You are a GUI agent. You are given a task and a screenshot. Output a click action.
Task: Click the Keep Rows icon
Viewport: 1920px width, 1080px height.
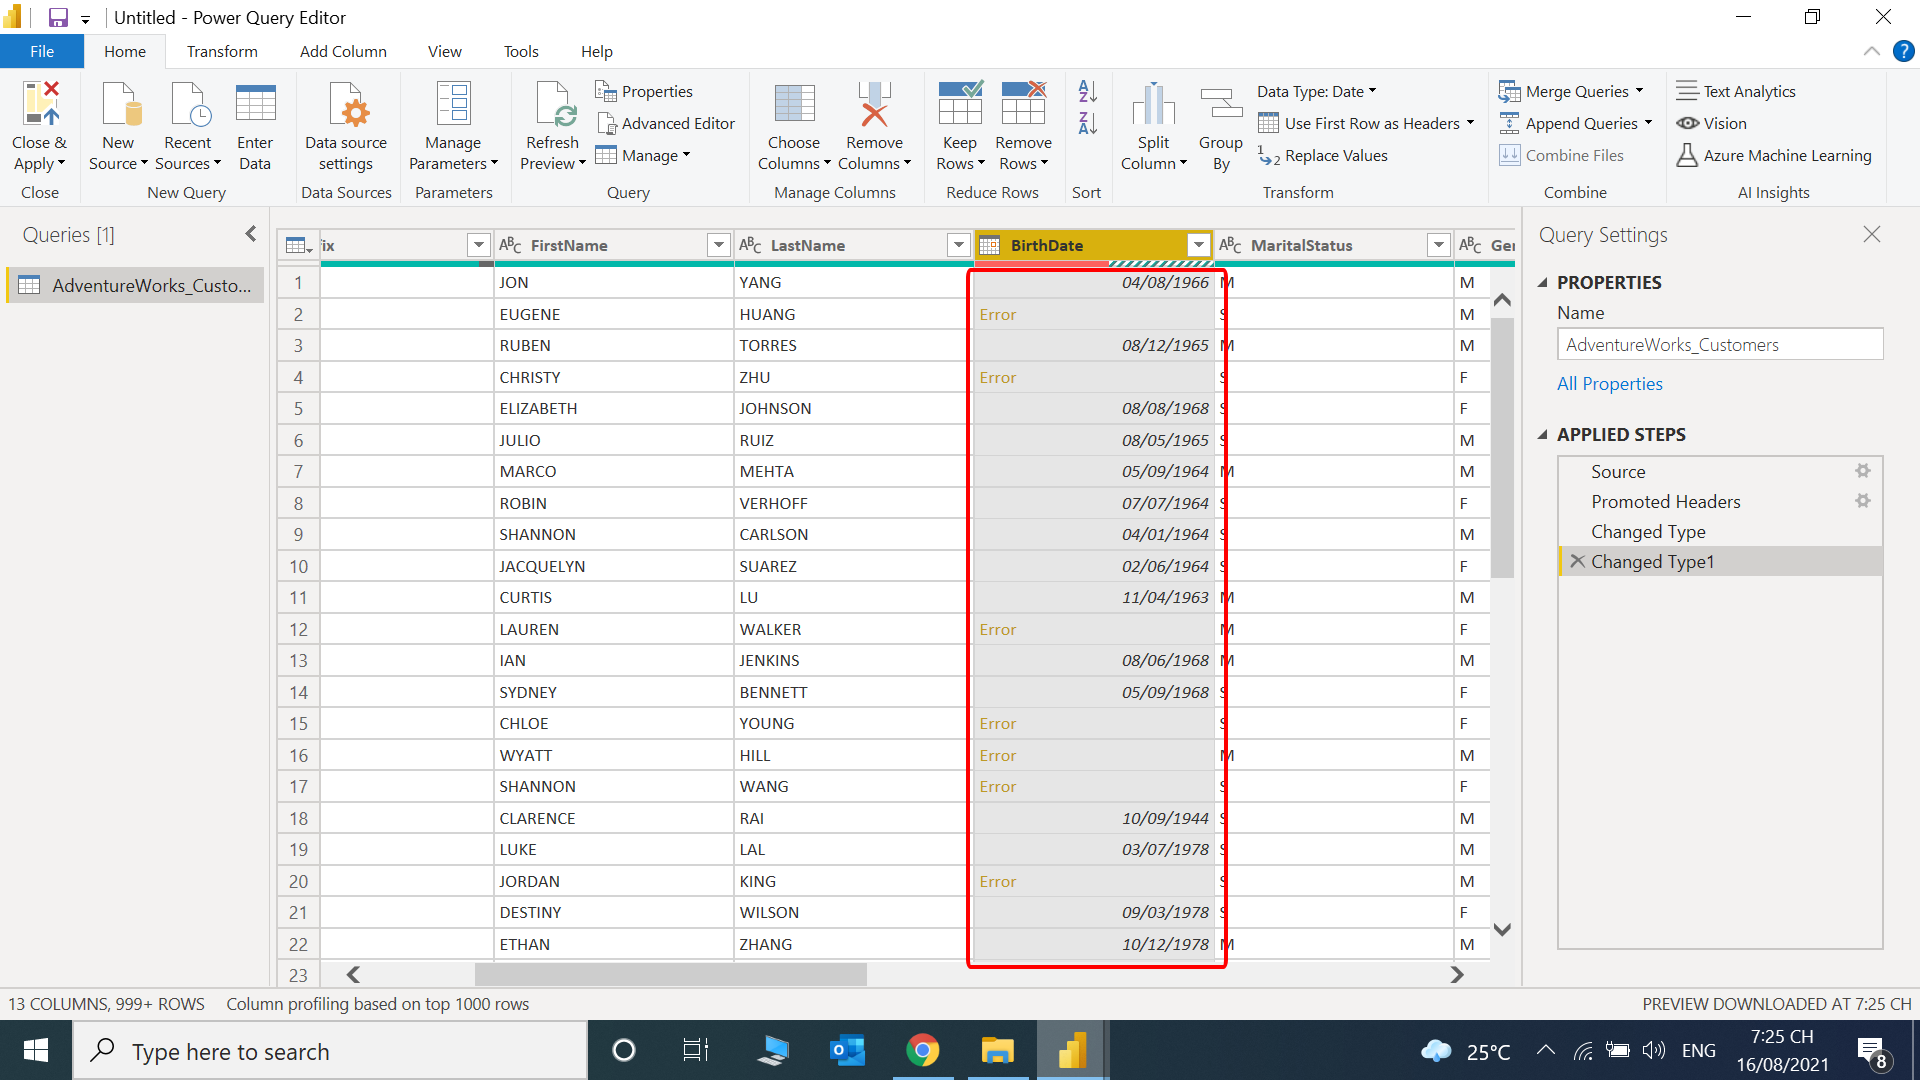[x=960, y=104]
